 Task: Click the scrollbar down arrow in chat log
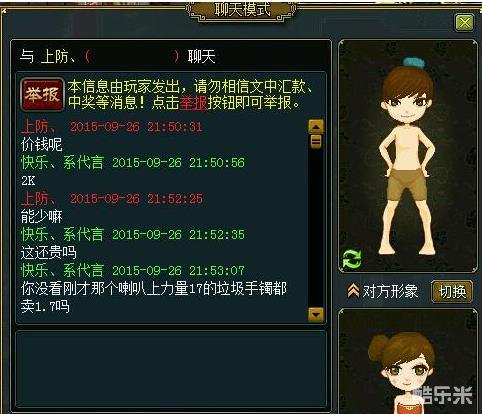point(316,314)
